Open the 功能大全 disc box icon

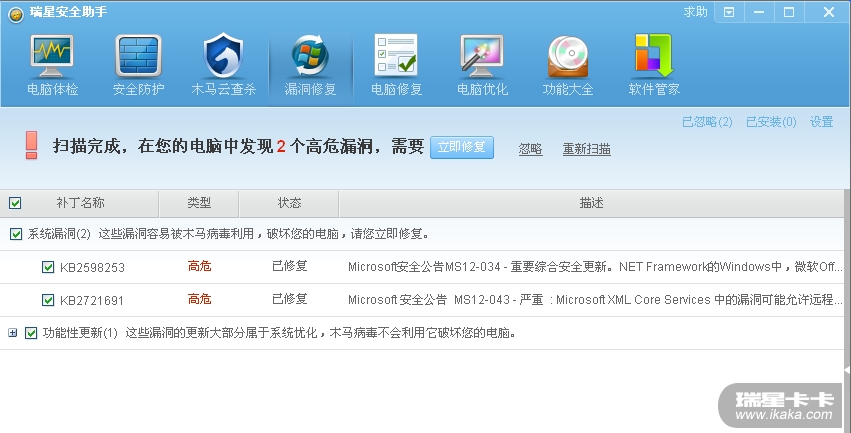point(568,56)
